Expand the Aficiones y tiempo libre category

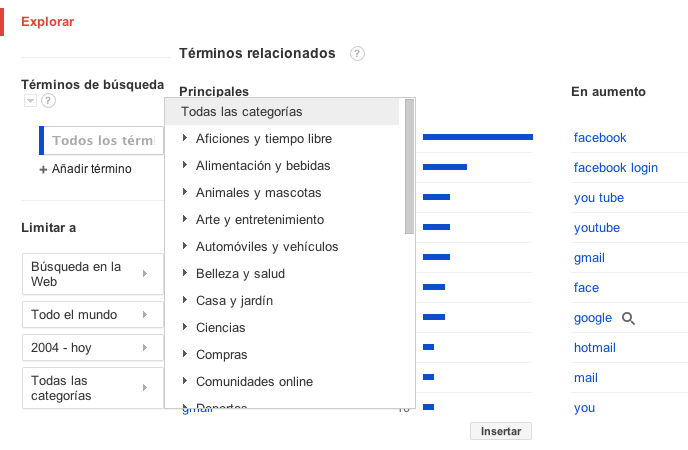click(186, 139)
